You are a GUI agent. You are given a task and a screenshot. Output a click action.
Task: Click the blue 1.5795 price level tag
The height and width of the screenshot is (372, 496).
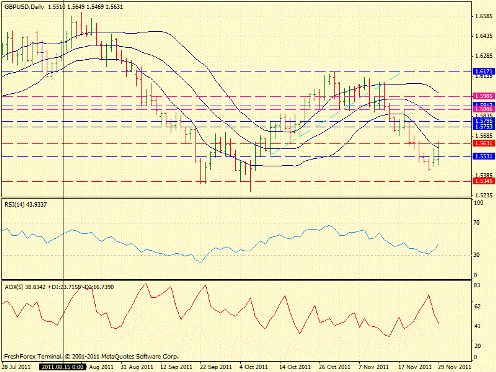click(x=484, y=121)
